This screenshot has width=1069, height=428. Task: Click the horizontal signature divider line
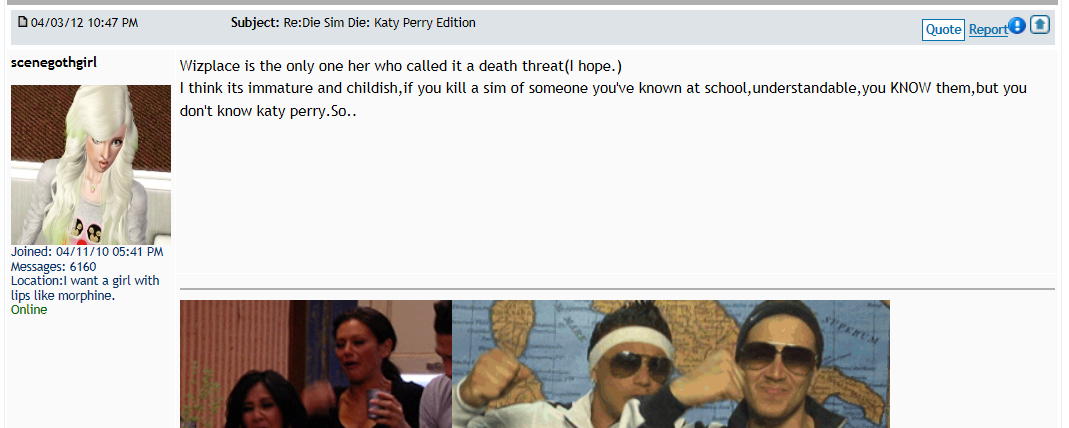617,289
